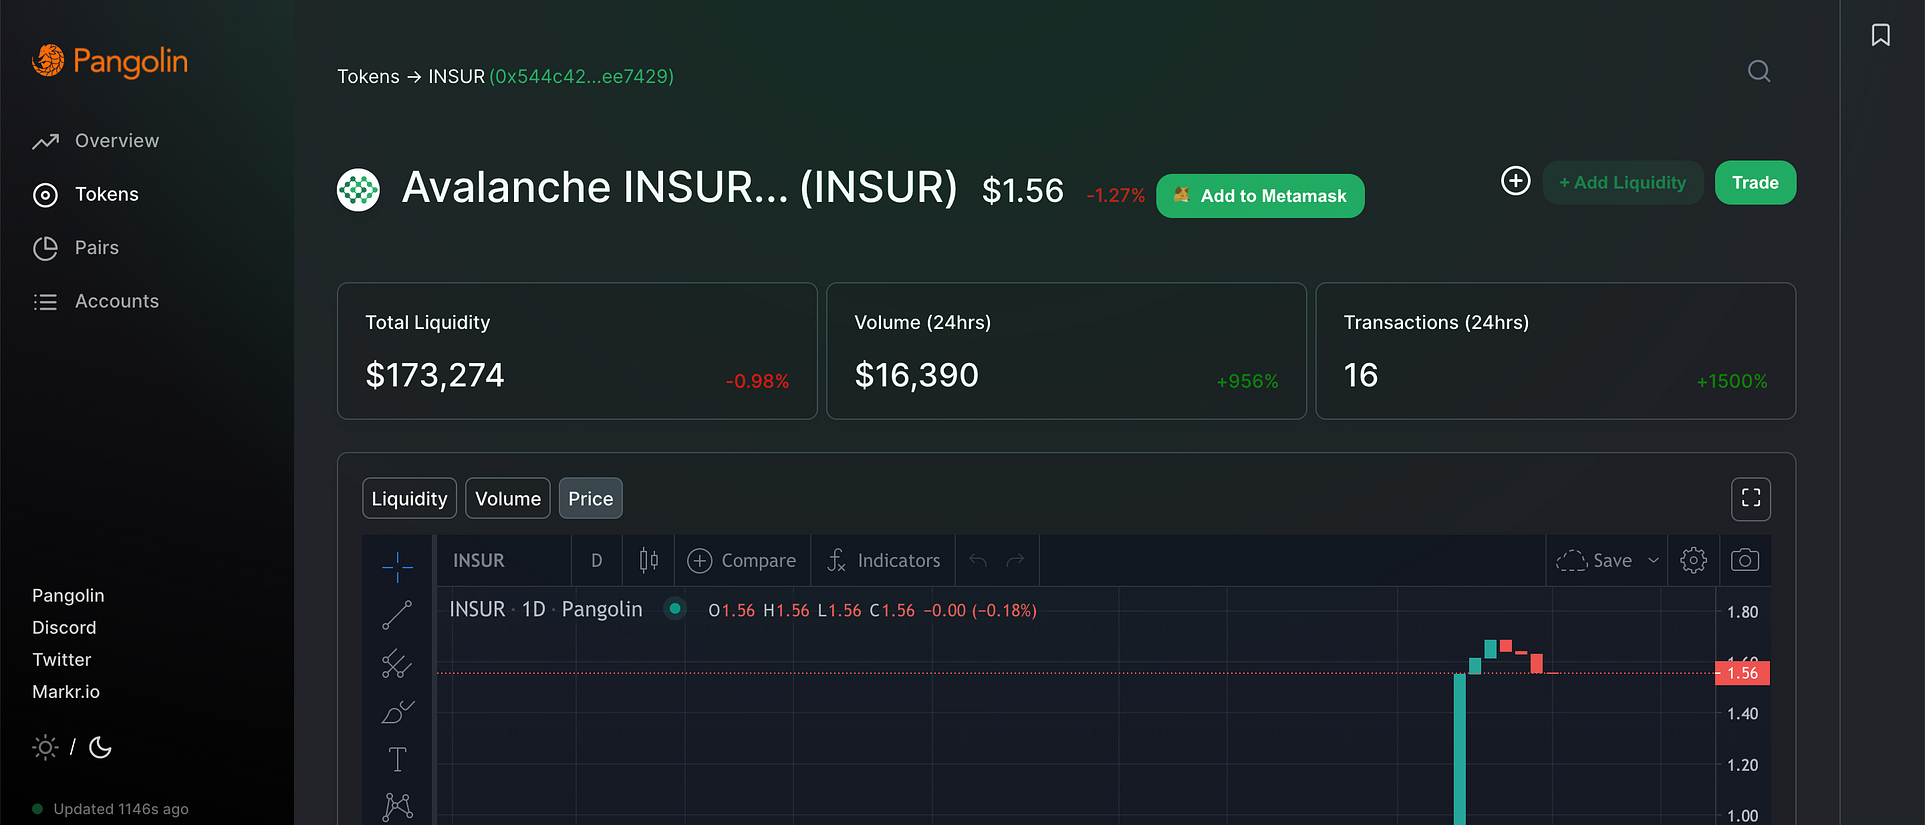Select the trend line drawing tool
1925x825 pixels.
coord(397,615)
